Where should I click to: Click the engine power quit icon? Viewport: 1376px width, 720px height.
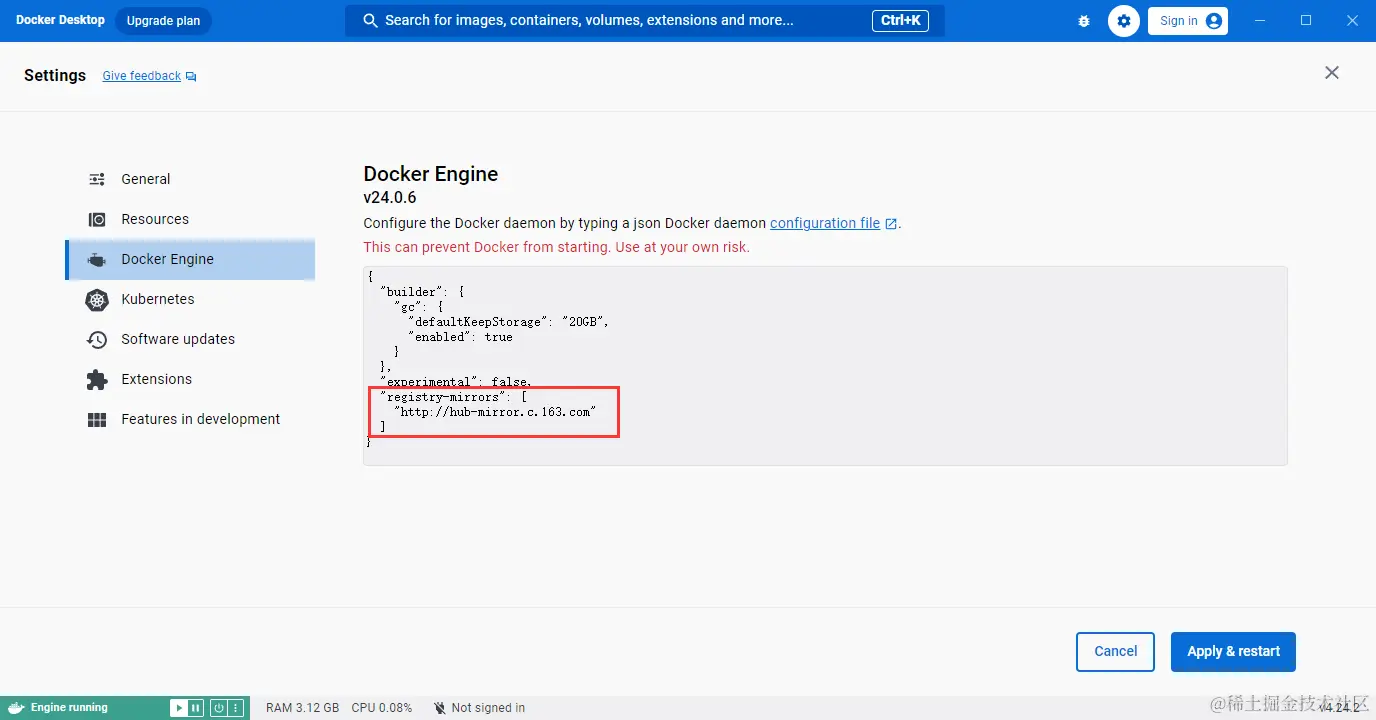218,708
